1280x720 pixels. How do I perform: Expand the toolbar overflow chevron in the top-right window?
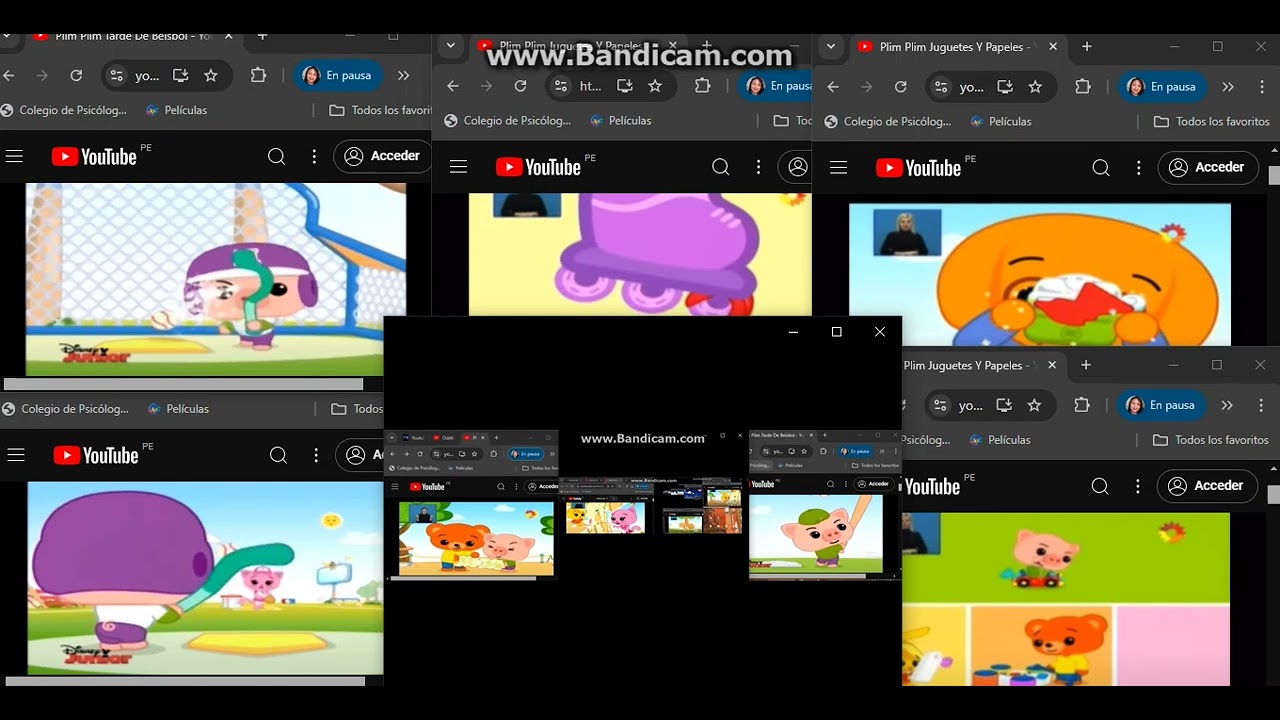point(1228,87)
